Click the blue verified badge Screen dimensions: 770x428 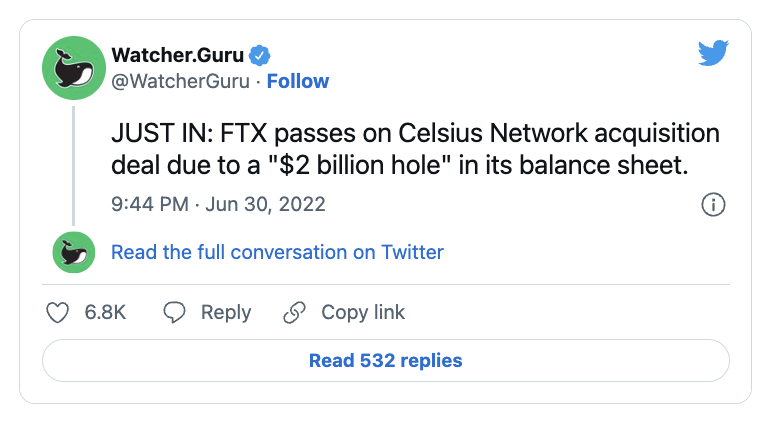[259, 55]
